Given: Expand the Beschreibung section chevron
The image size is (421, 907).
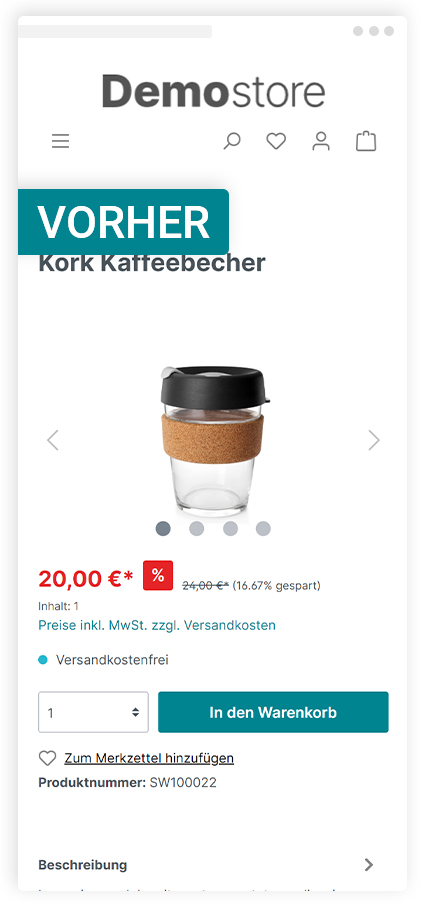Looking at the screenshot, I should 369,865.
